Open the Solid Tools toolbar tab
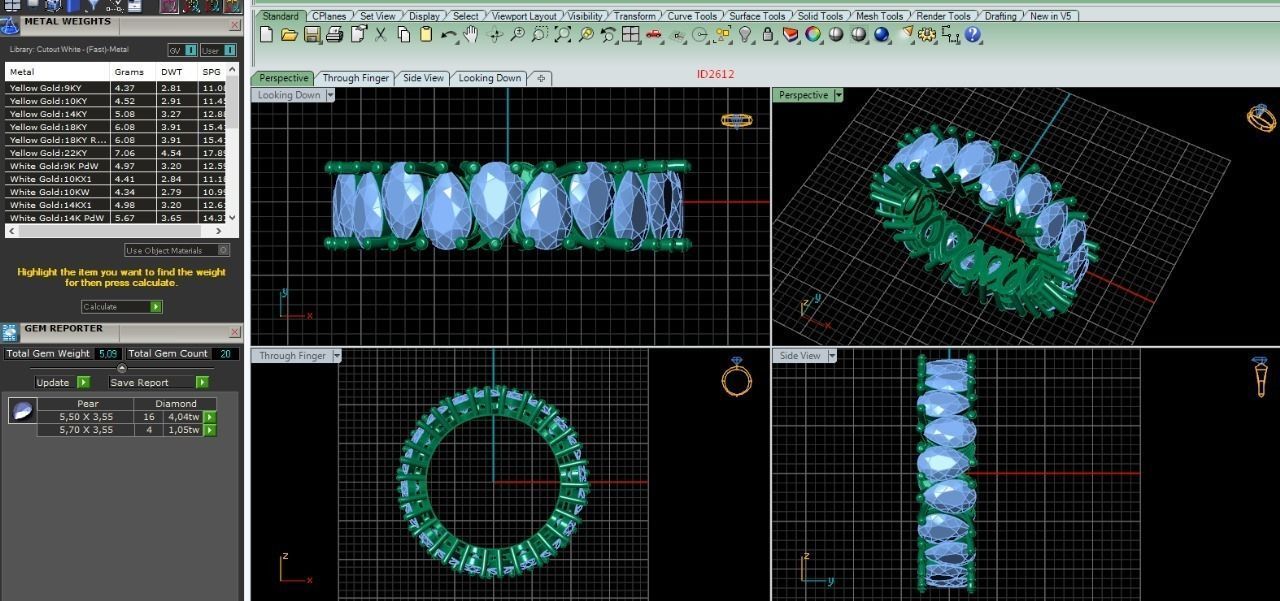 (x=820, y=16)
